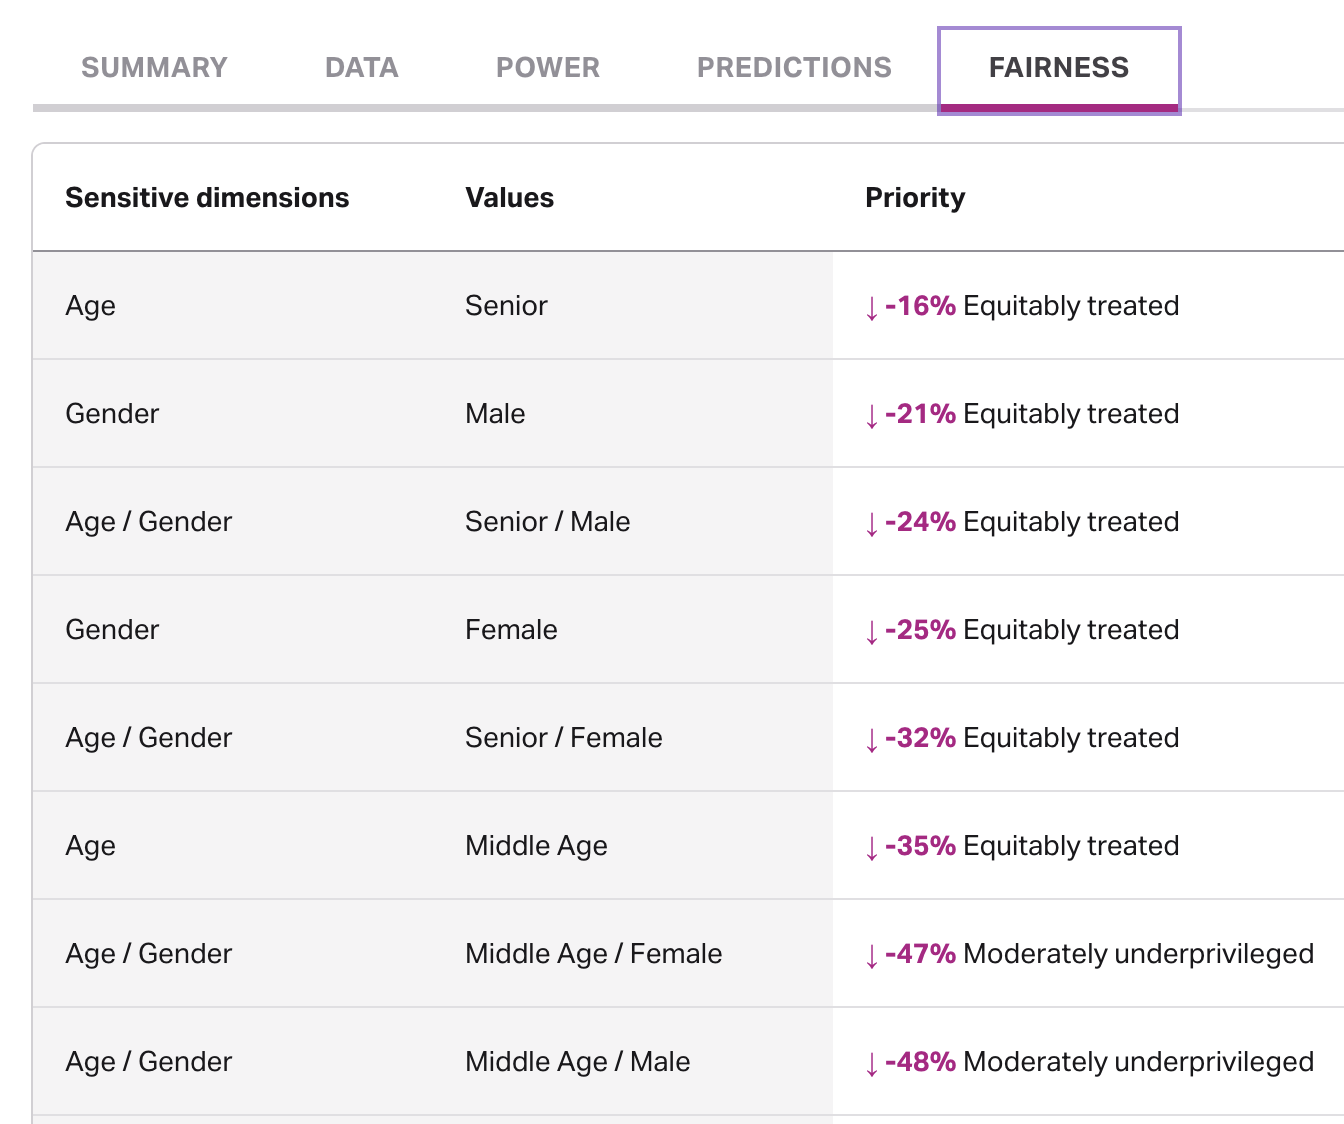
Task: Switch to the Data tab
Action: [x=361, y=68]
